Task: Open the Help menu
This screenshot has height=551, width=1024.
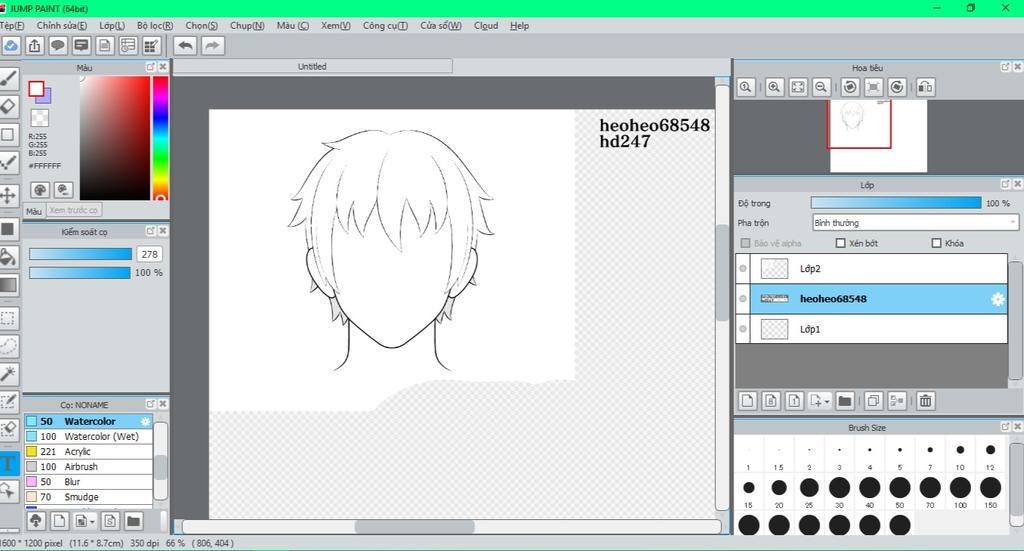Action: tap(519, 25)
